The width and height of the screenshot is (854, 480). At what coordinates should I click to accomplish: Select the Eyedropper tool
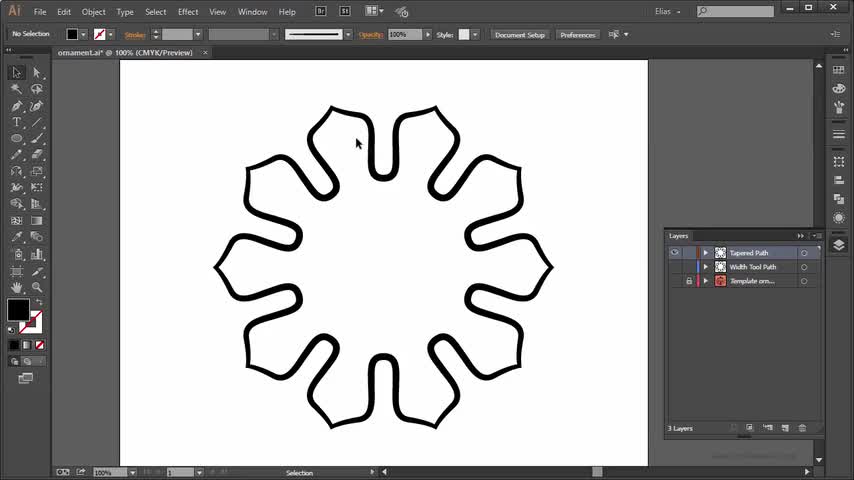coord(16,237)
